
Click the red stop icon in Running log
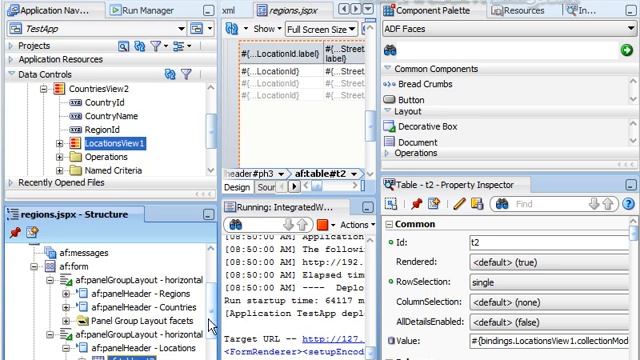click(x=322, y=224)
